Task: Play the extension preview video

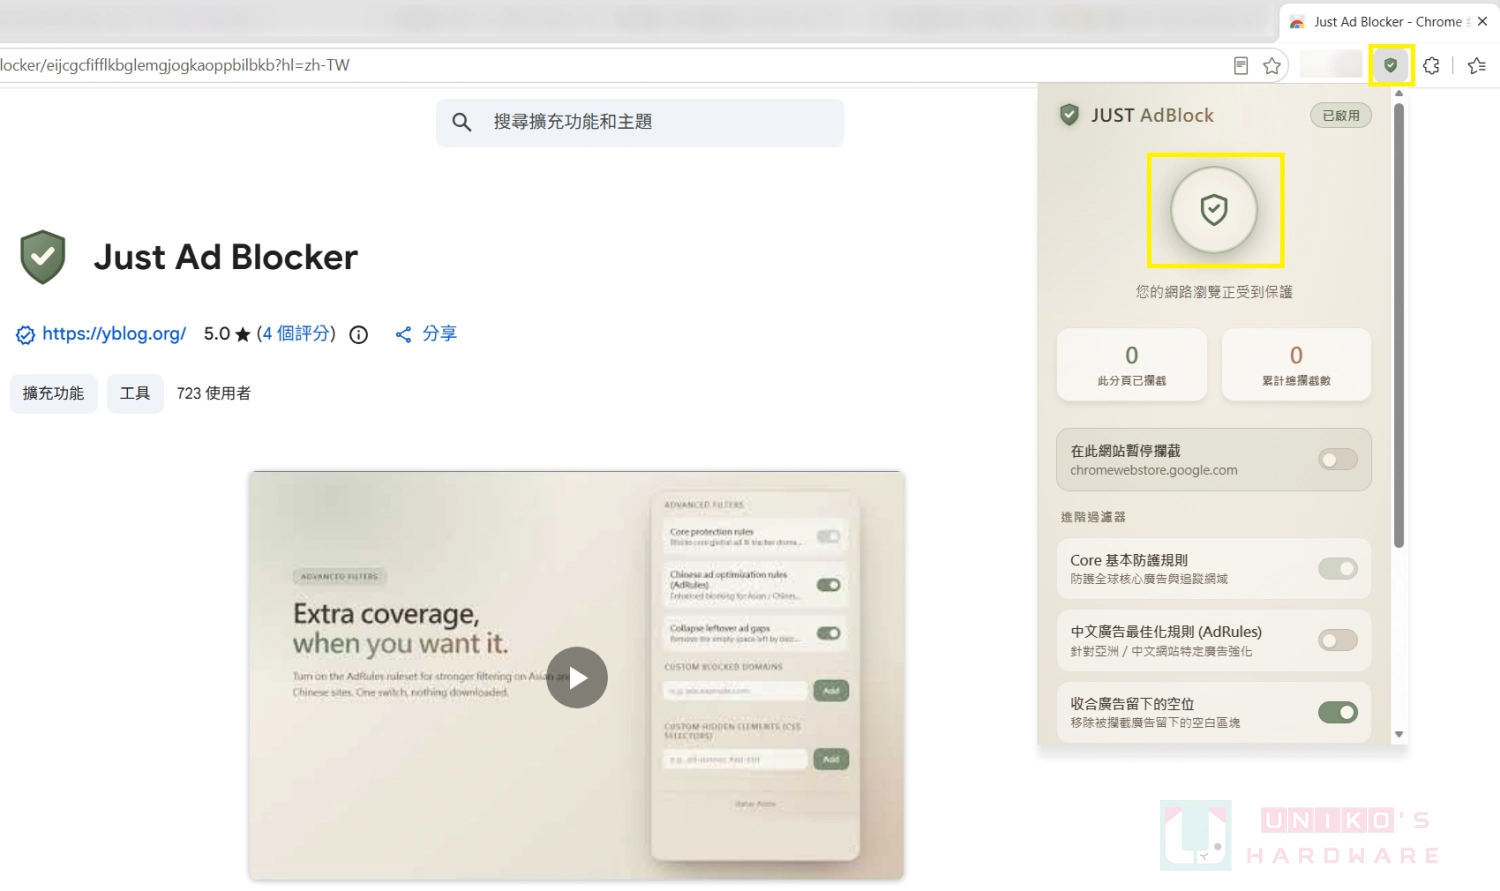Action: (x=577, y=677)
